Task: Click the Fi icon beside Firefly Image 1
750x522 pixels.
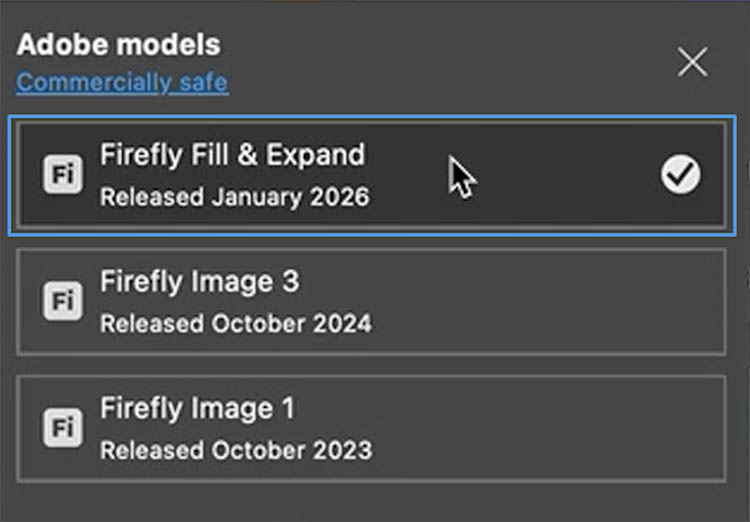Action: tap(63, 428)
